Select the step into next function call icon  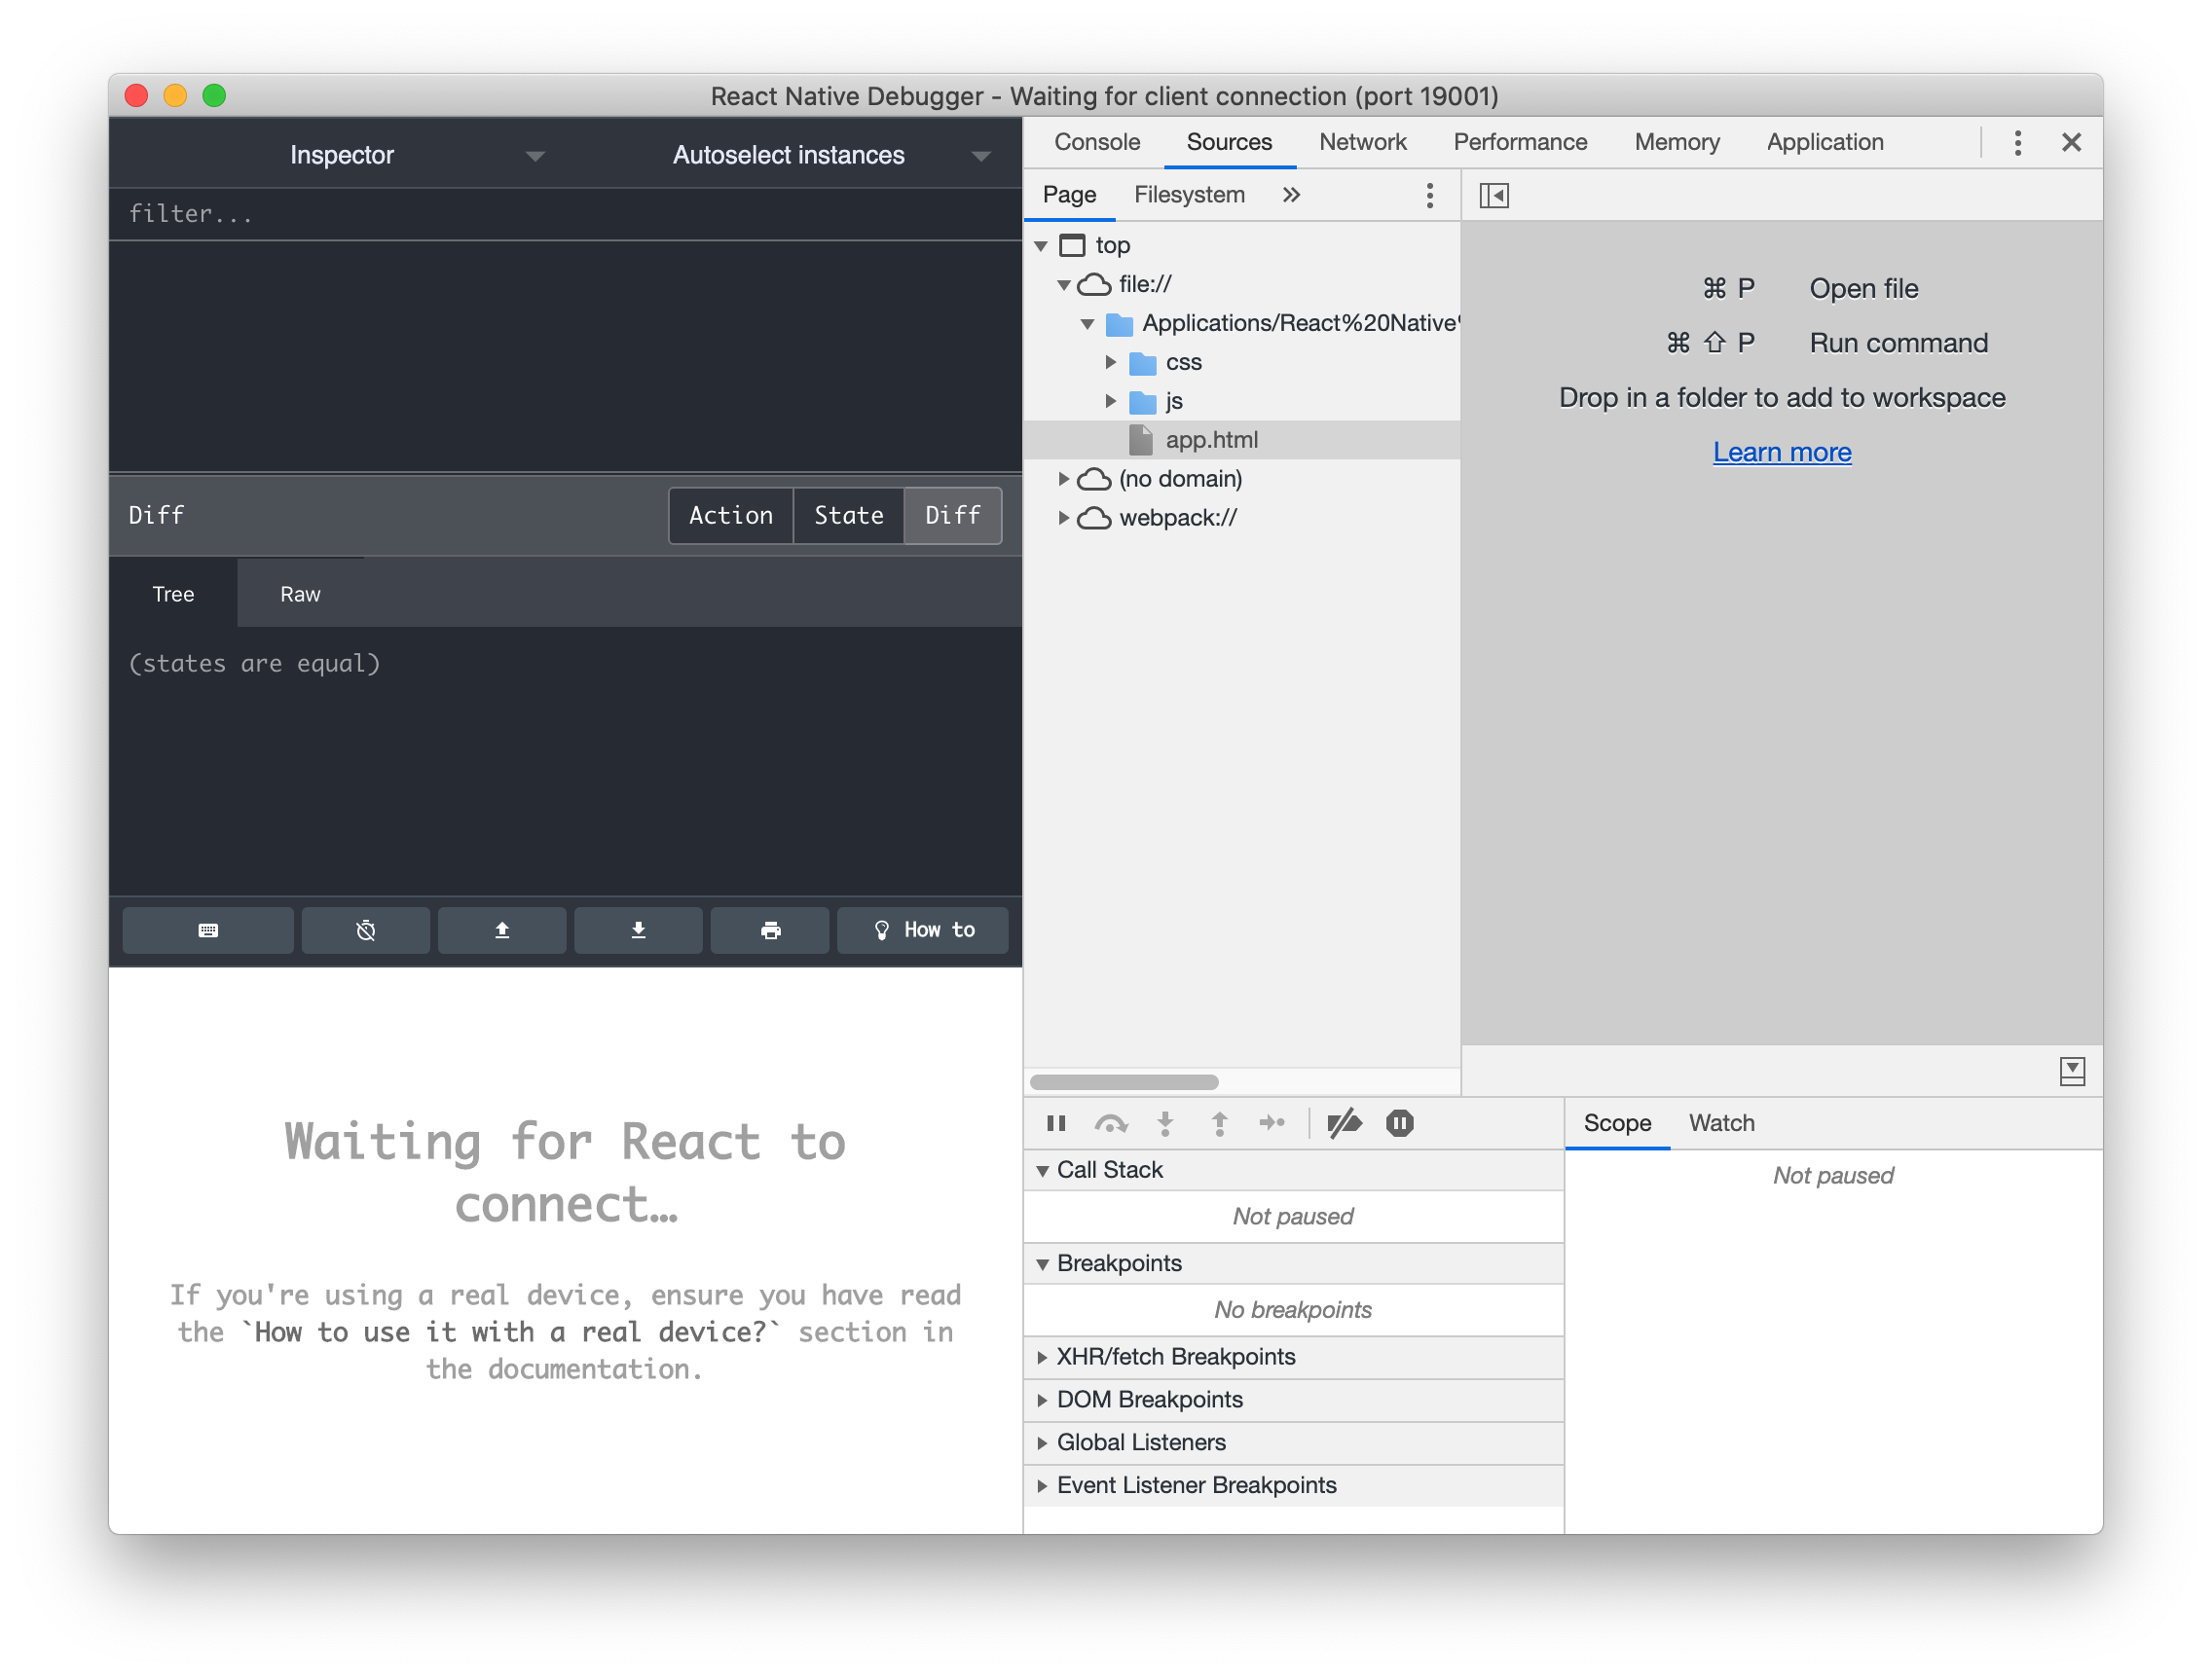tap(1165, 1123)
